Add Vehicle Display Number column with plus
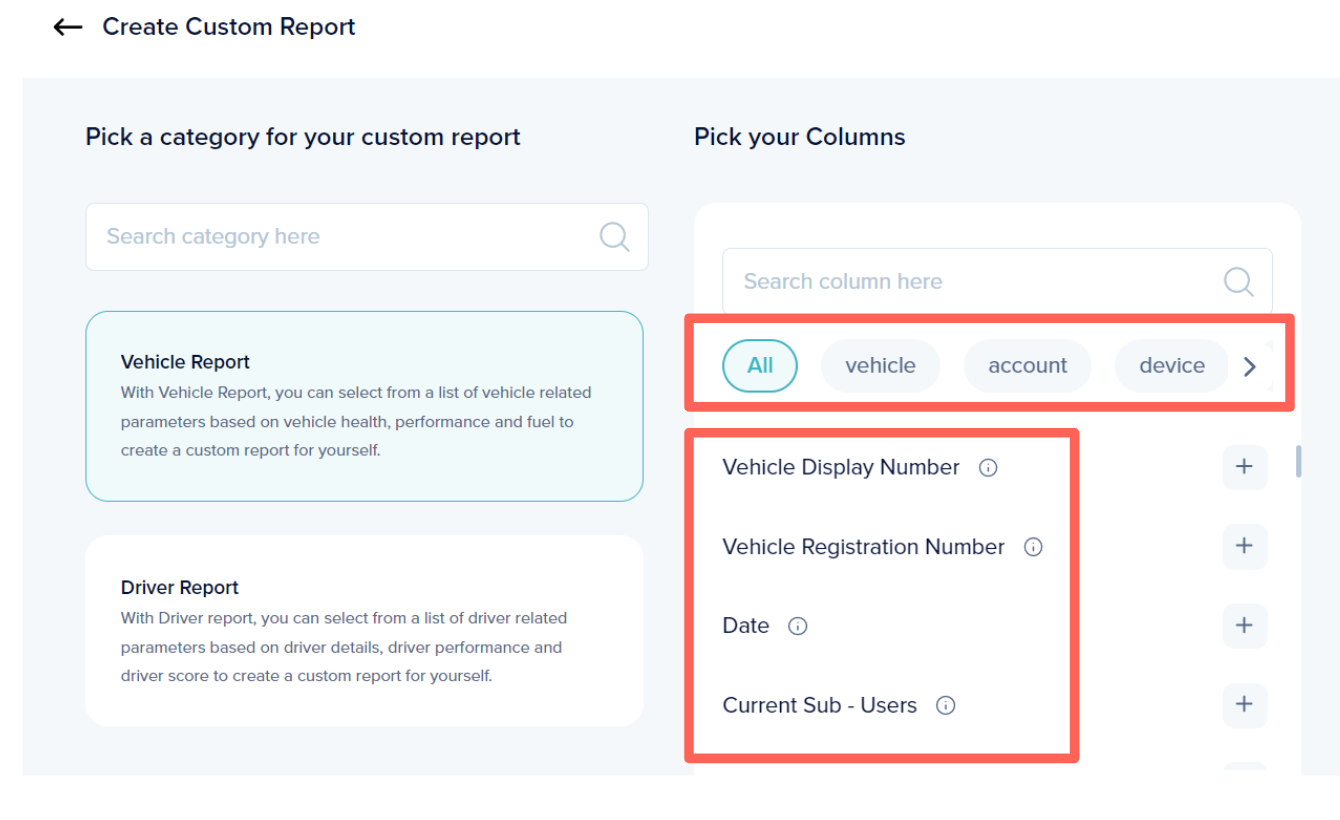1340x820 pixels. point(1244,467)
